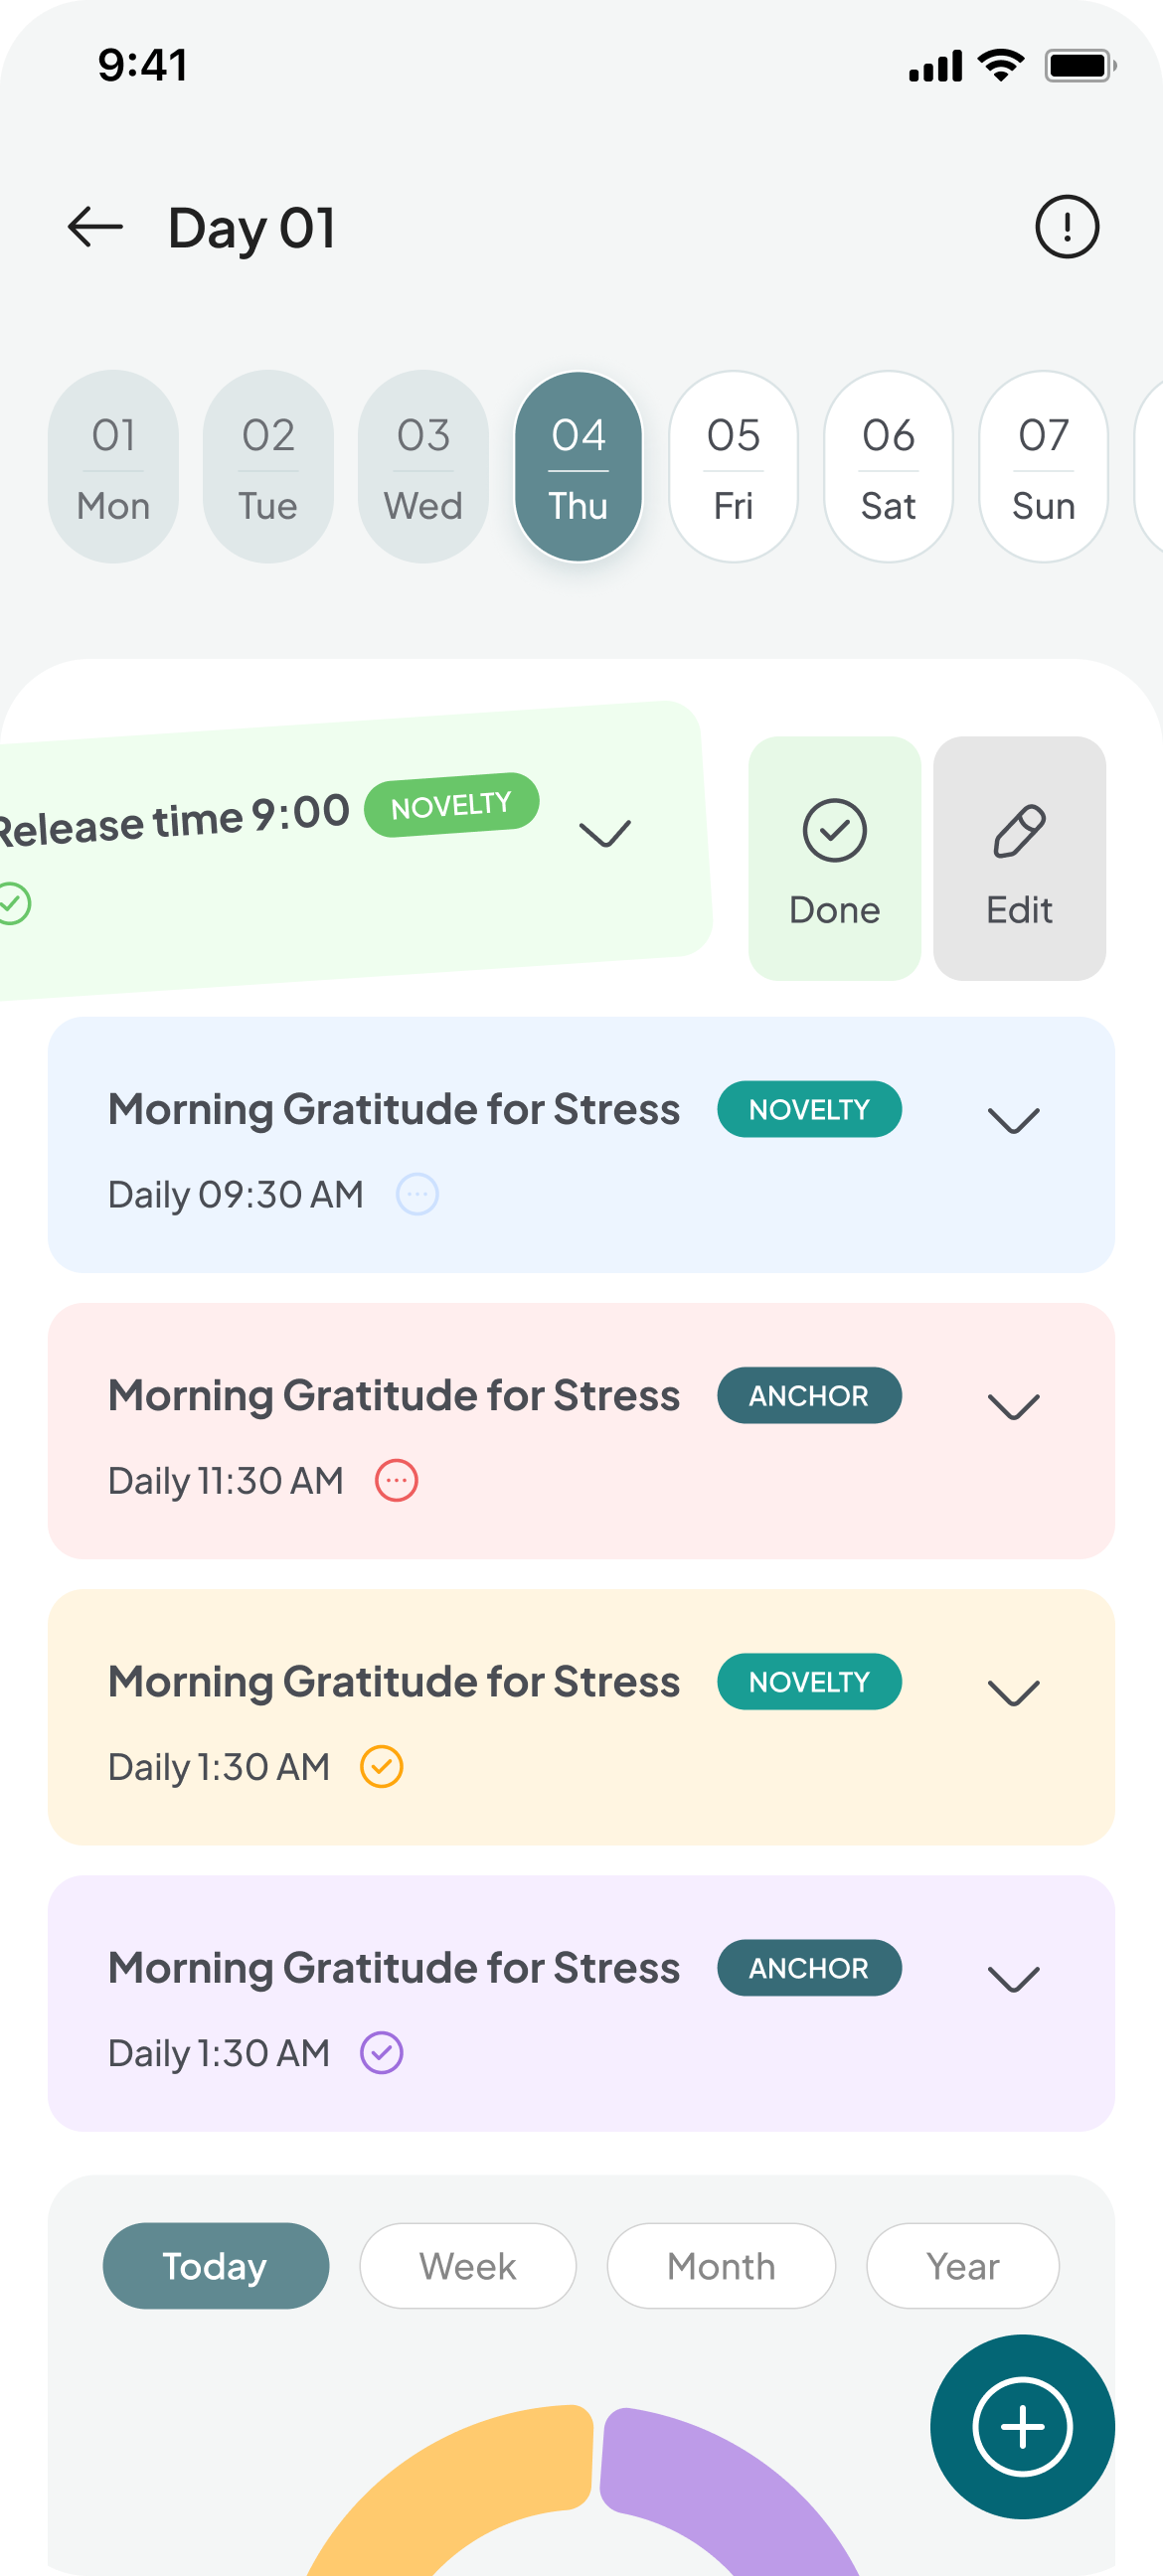Select Friday the 05 date pill
Screen dimensions: 1163x2576
coord(732,466)
